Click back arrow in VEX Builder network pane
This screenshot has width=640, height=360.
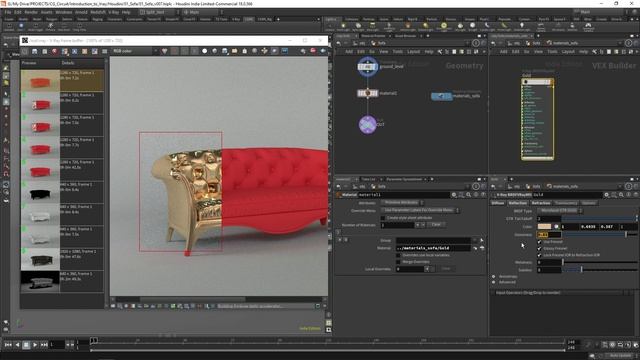493,43
